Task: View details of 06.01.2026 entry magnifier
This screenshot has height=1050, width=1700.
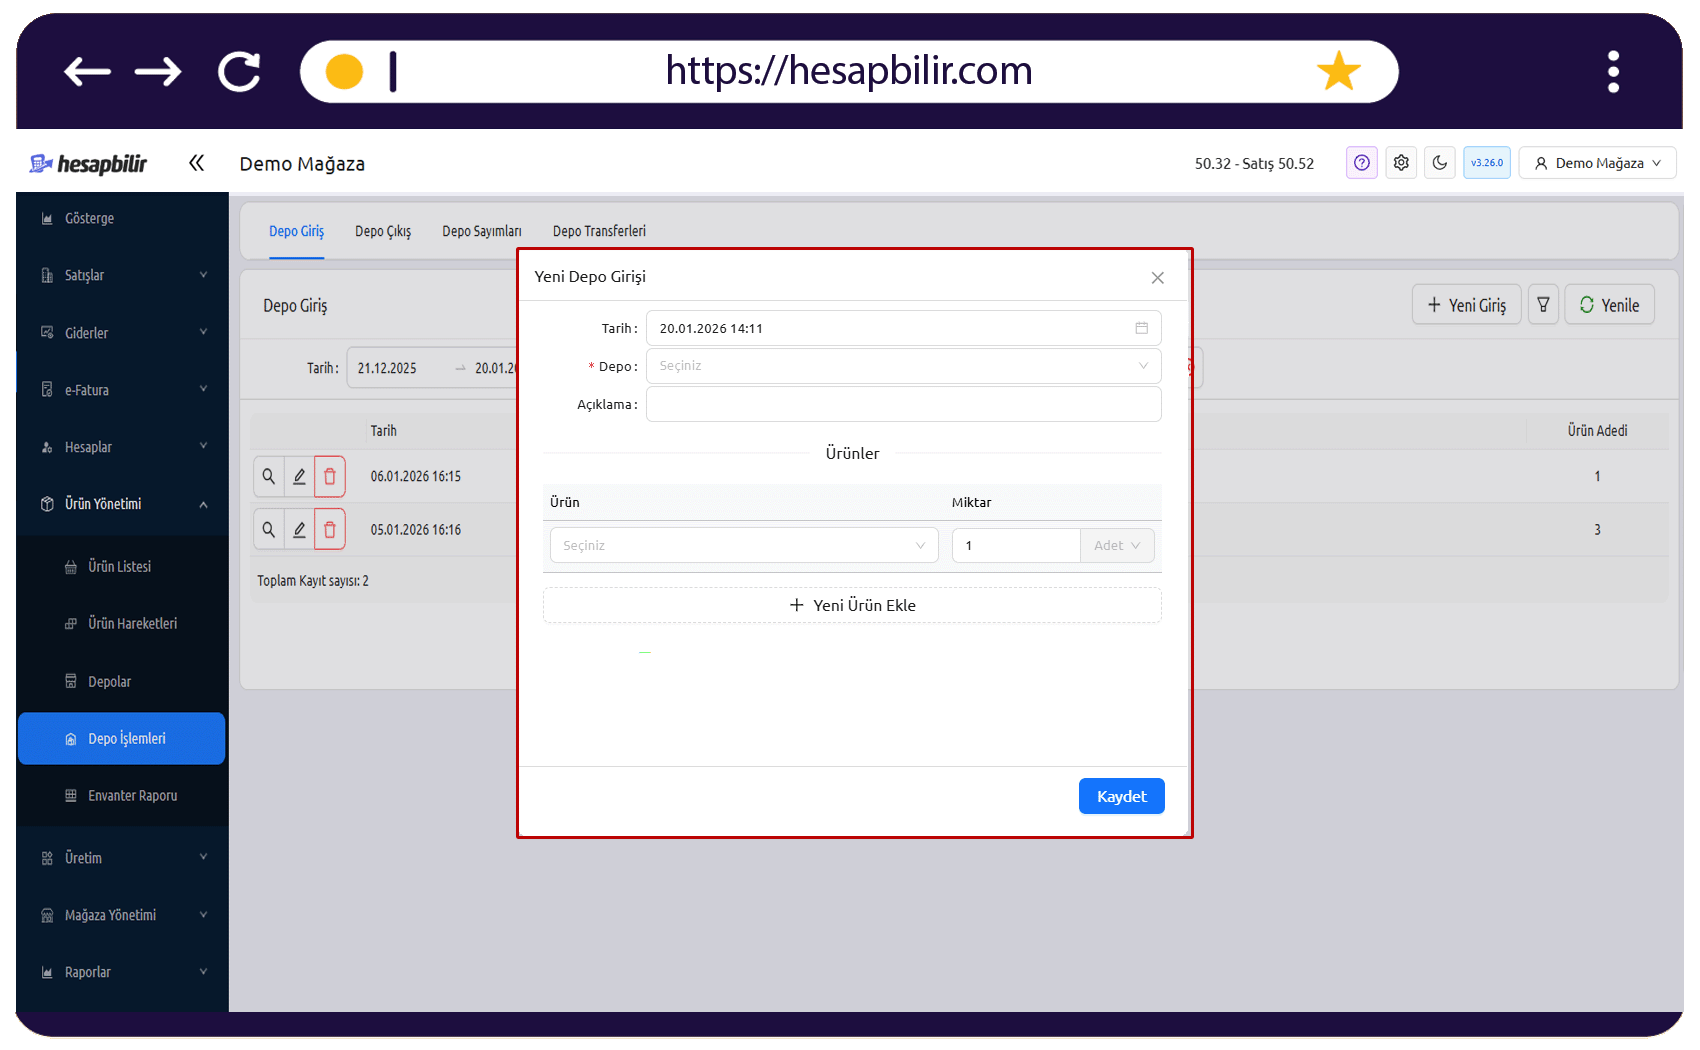Action: point(269,477)
